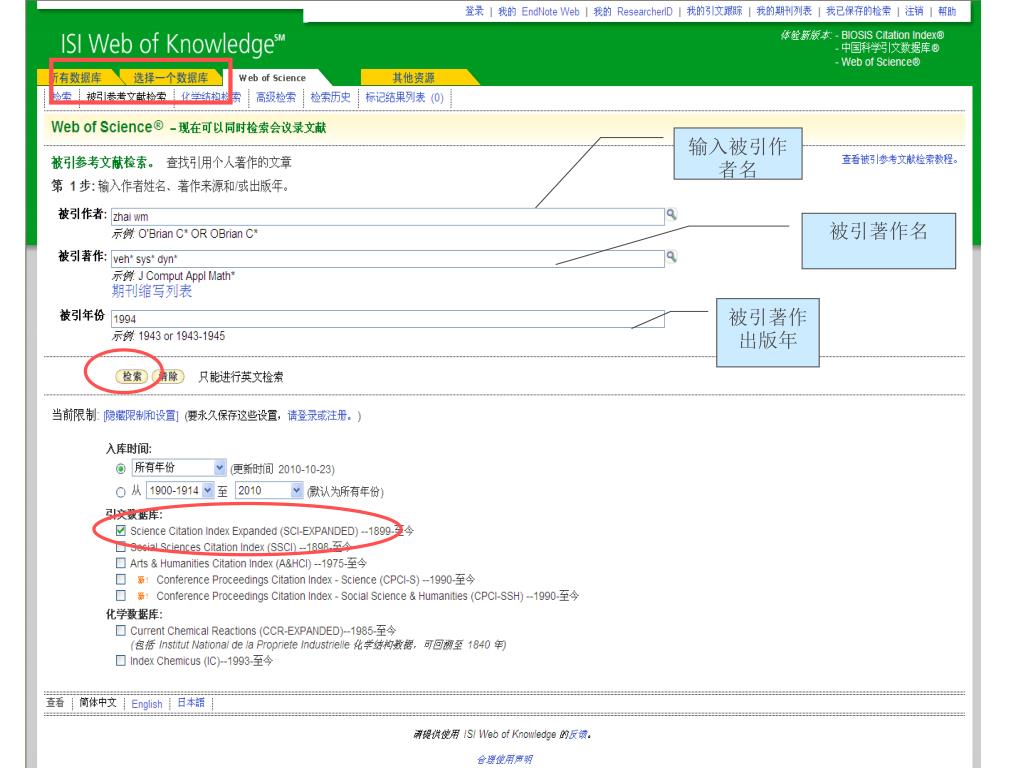The height and width of the screenshot is (768, 1024).
Task: Click the 检索 search button
Action: click(x=132, y=376)
